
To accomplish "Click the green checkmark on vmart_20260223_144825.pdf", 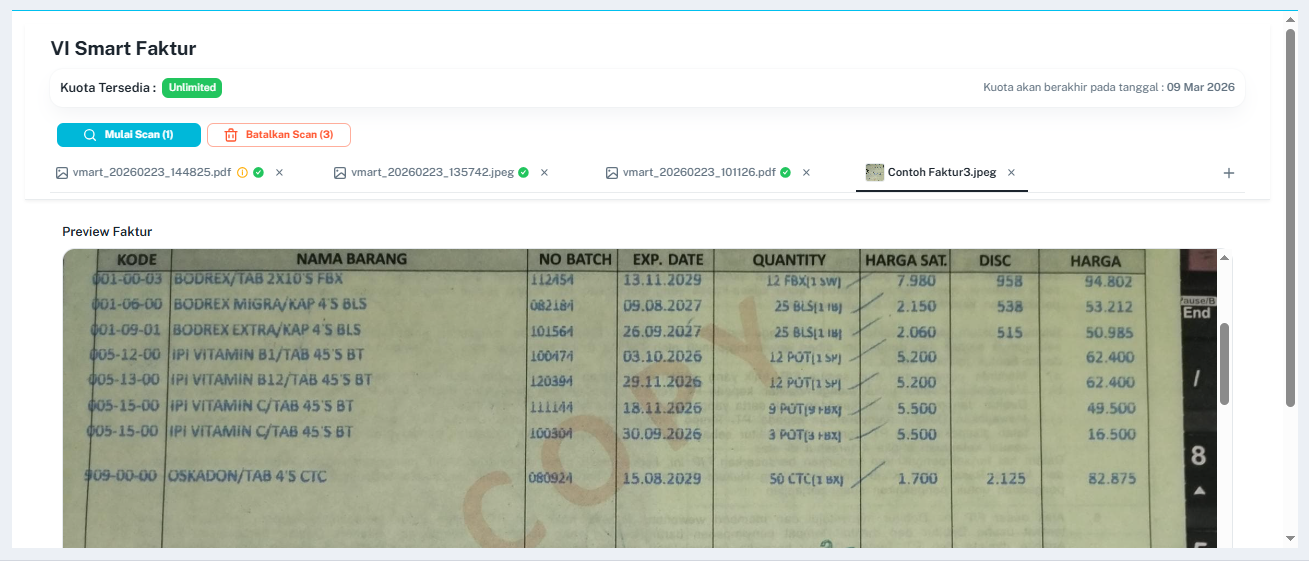I will pos(258,173).
